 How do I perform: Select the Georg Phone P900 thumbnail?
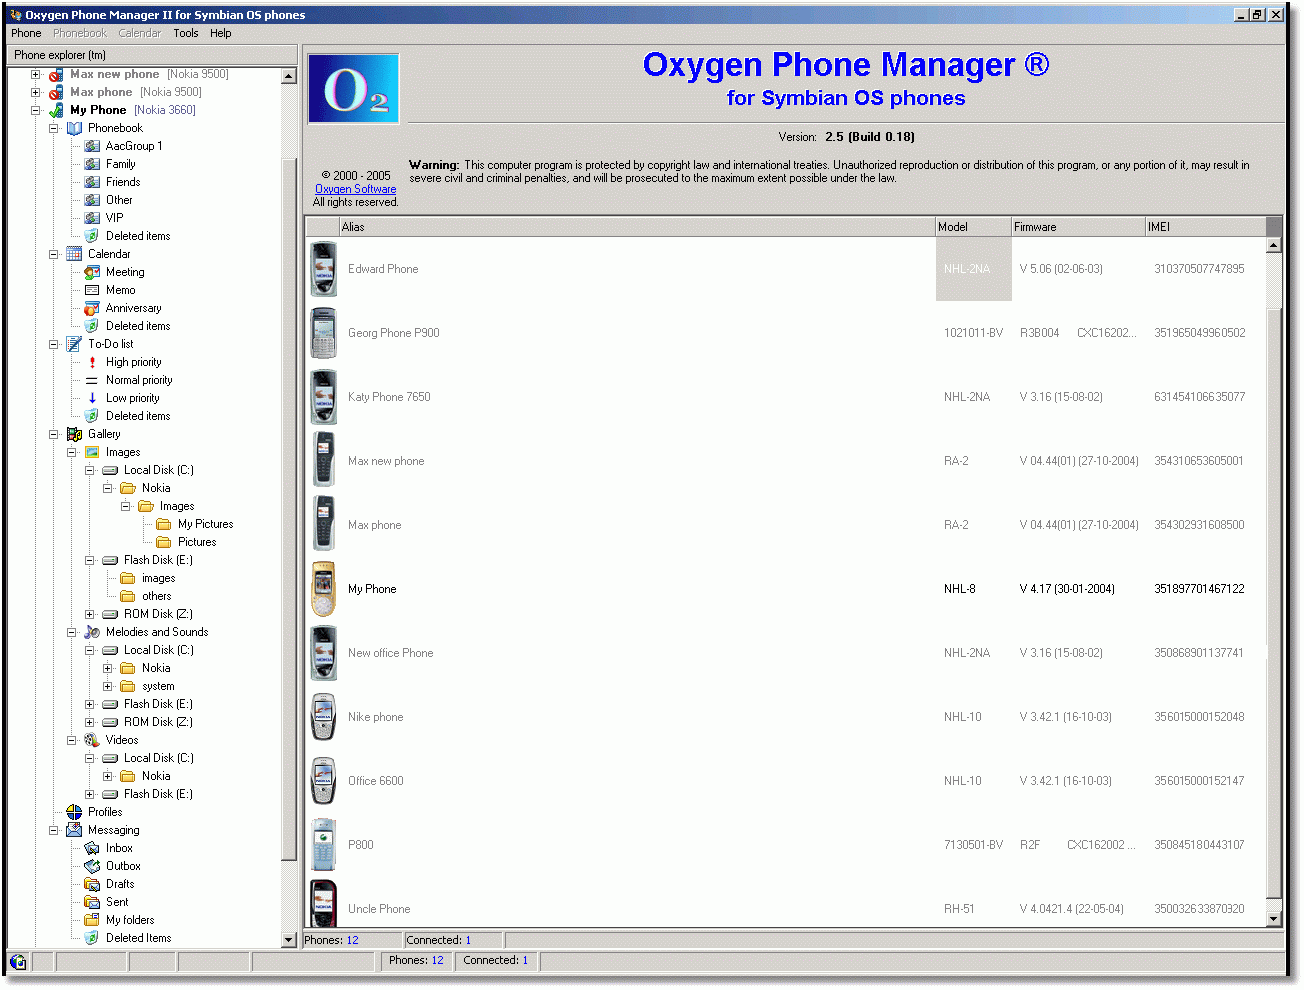323,333
